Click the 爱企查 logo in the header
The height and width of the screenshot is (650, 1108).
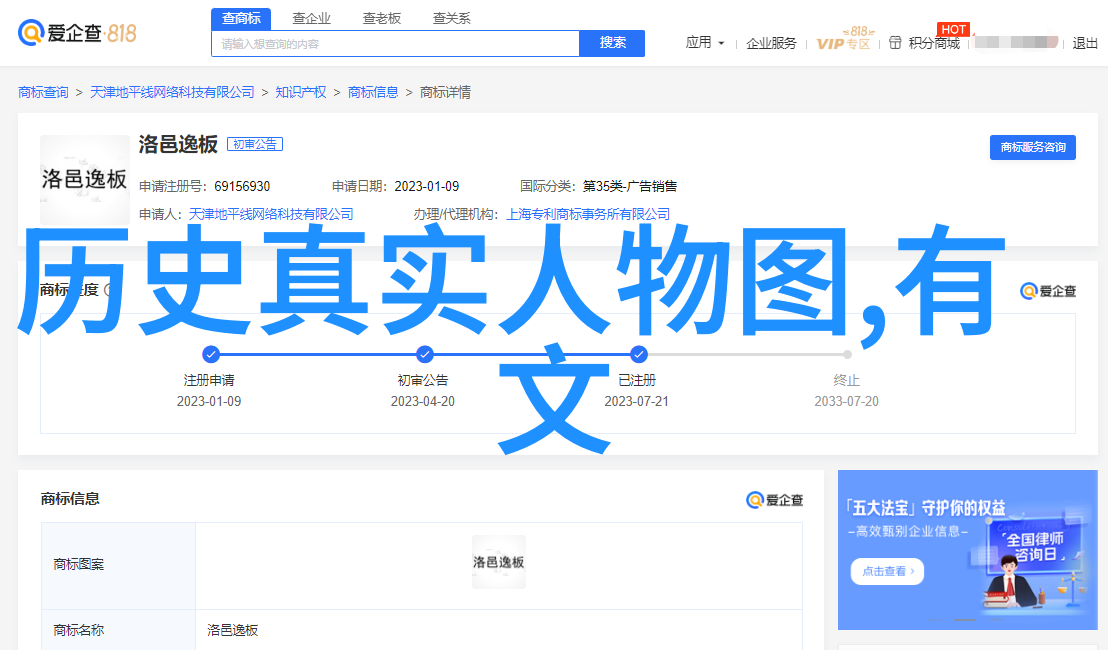tap(77, 32)
